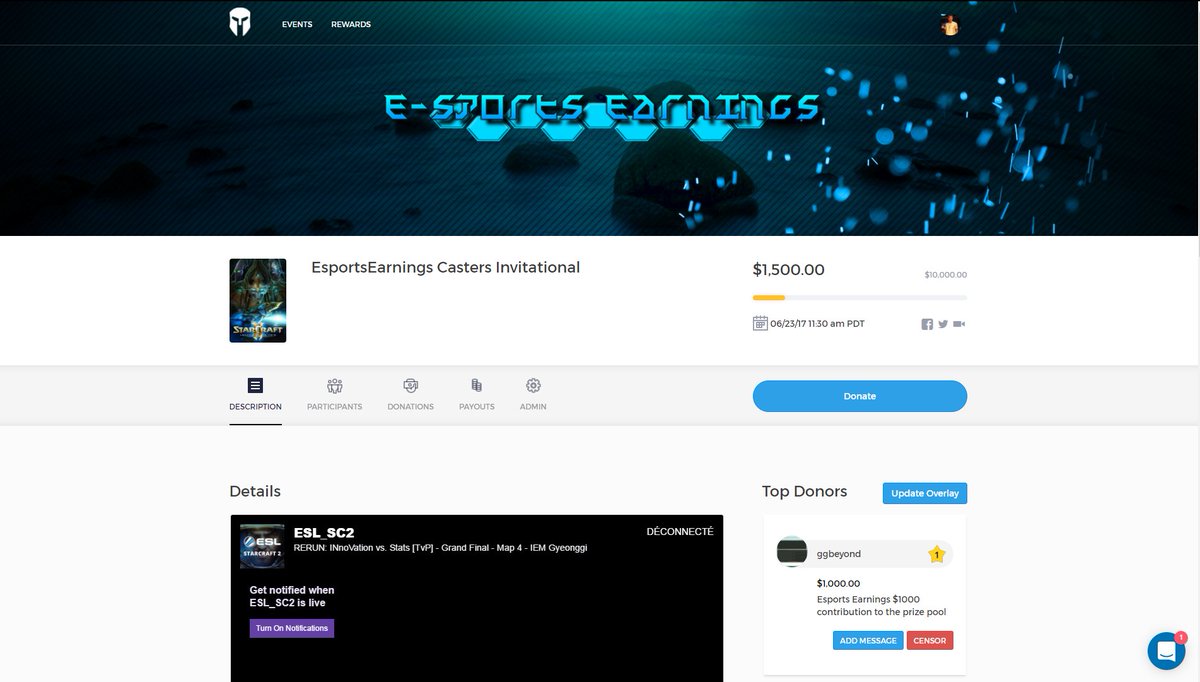Viewport: 1200px width, 682px height.
Task: Switch to the Admin tab label
Action: coord(533,407)
